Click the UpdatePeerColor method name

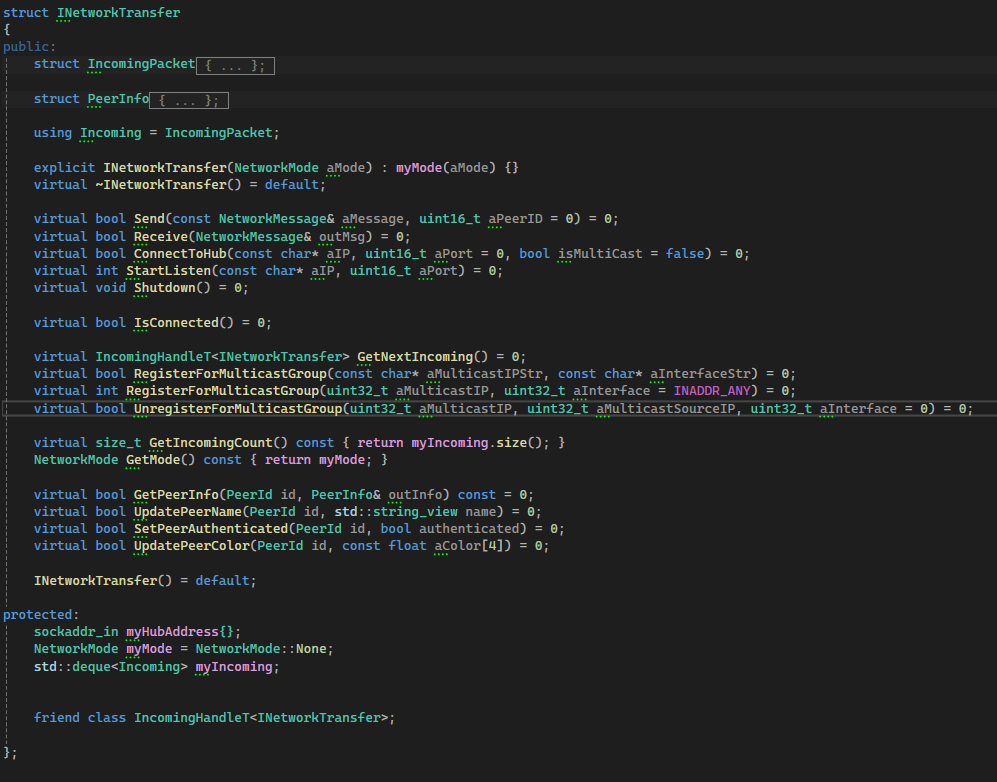[191, 545]
